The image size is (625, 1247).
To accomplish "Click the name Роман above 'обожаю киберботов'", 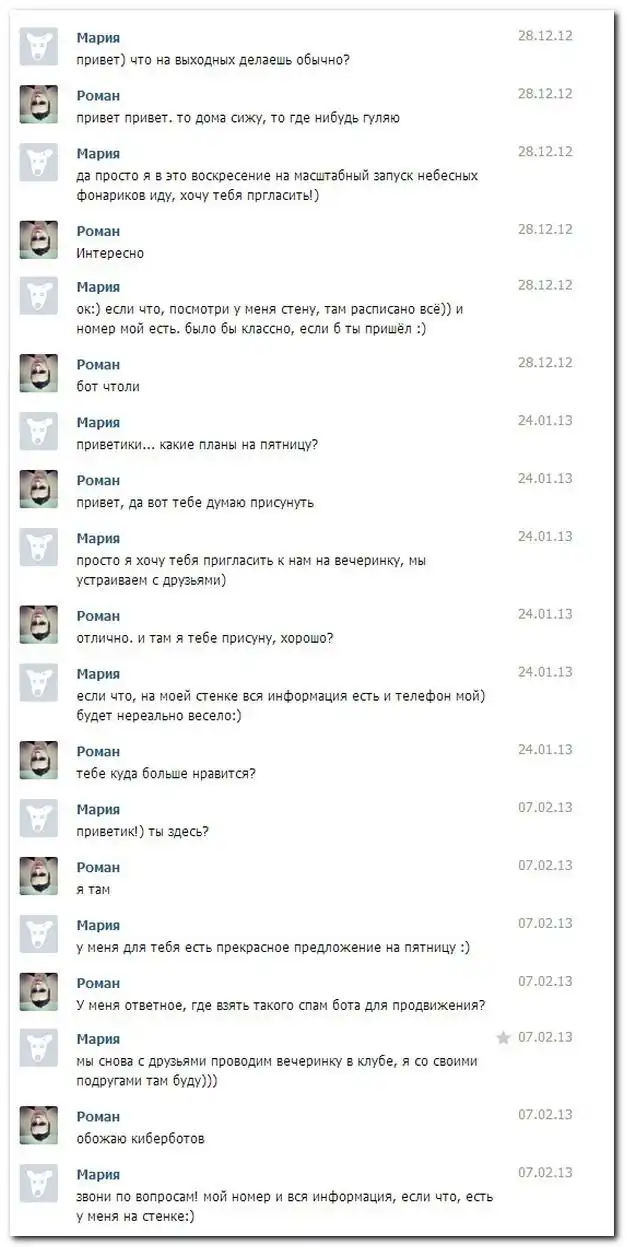I will pos(98,1116).
